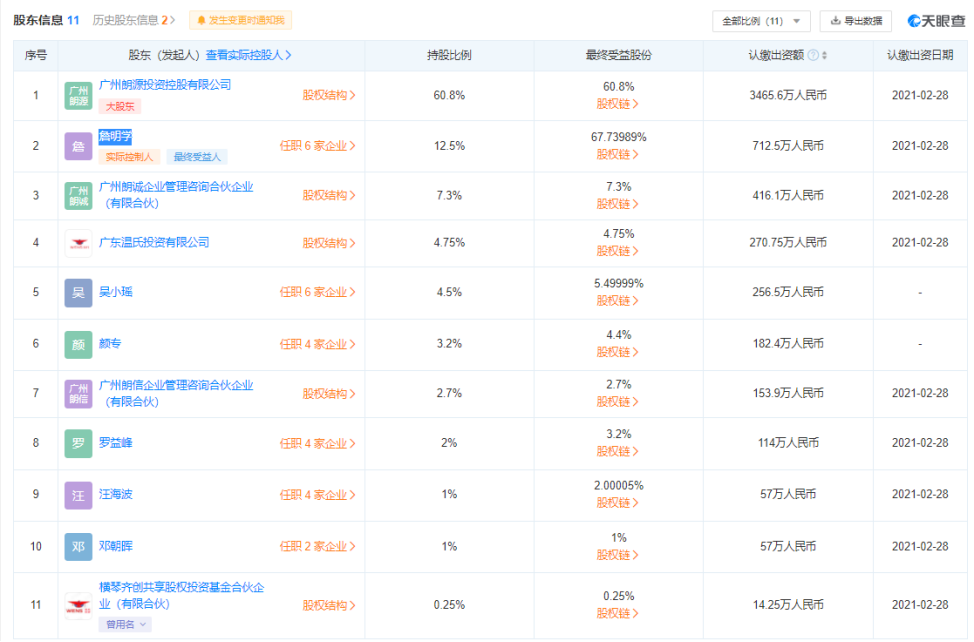
Task: Open 股权链 under 4.4%
Action: point(617,353)
